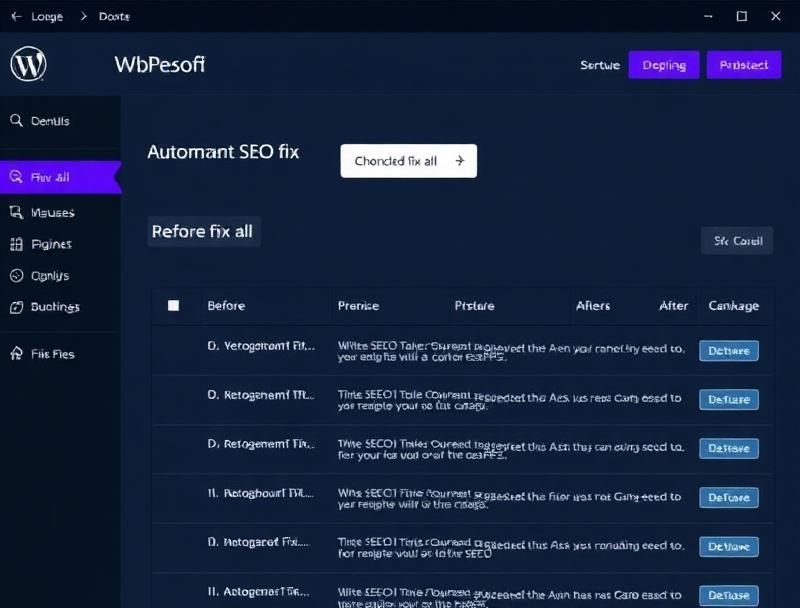Select the Fix all sidebar icon
The width and height of the screenshot is (800, 608).
click(x=16, y=178)
